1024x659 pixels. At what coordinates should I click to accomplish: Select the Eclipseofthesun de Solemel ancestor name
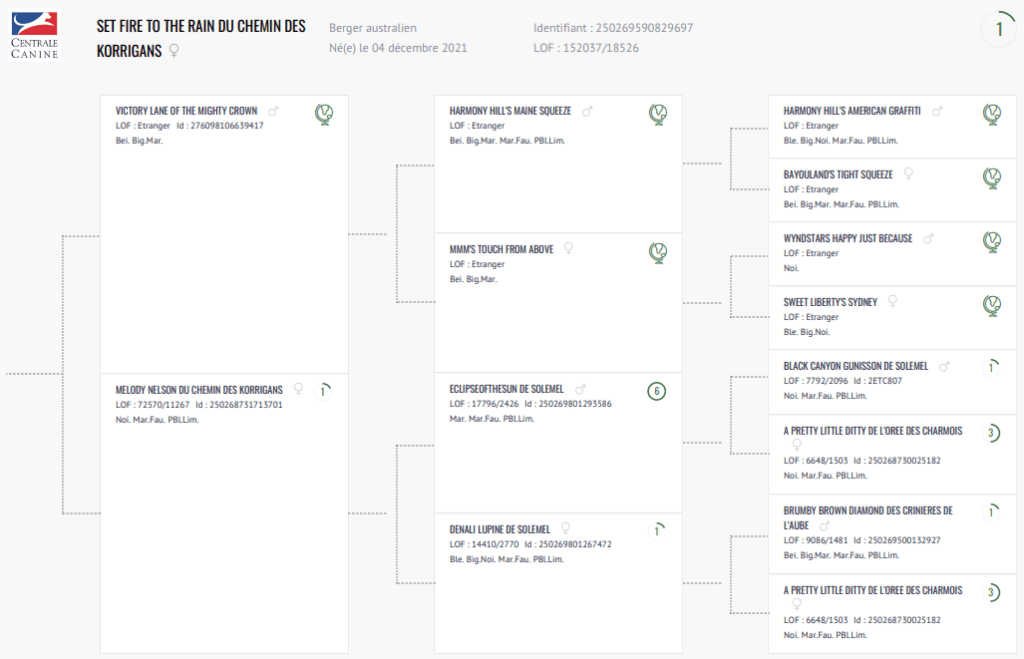click(506, 389)
